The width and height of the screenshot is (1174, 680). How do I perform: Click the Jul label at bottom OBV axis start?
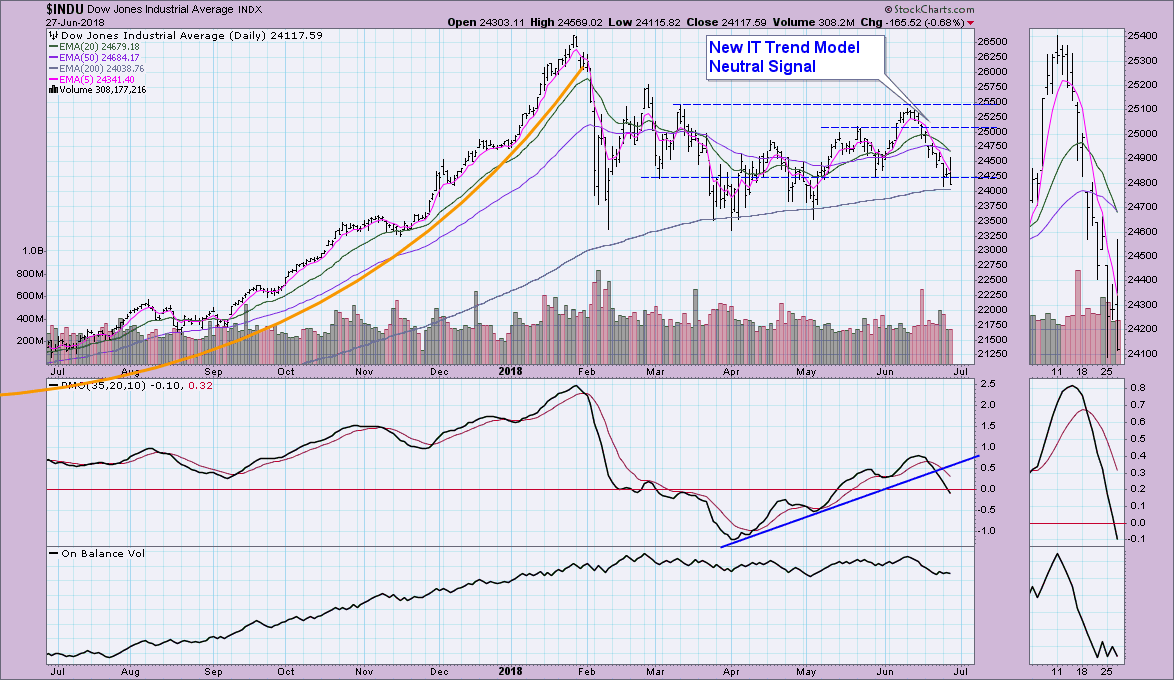click(56, 672)
